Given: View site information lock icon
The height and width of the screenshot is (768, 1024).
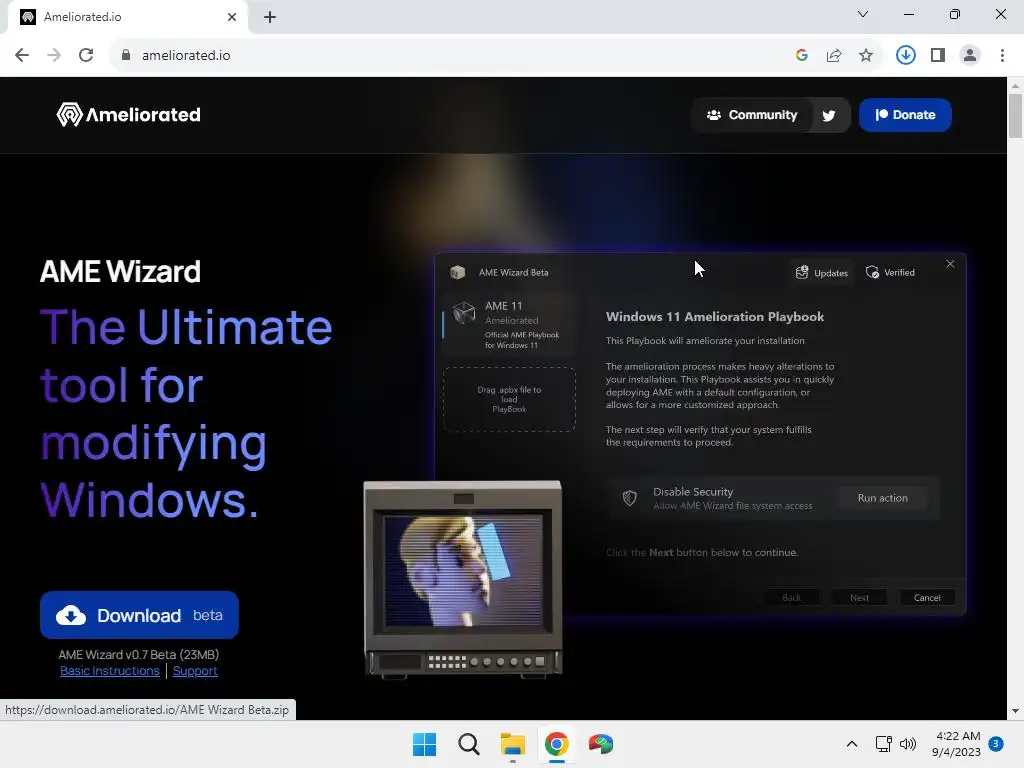Looking at the screenshot, I should point(126,55).
